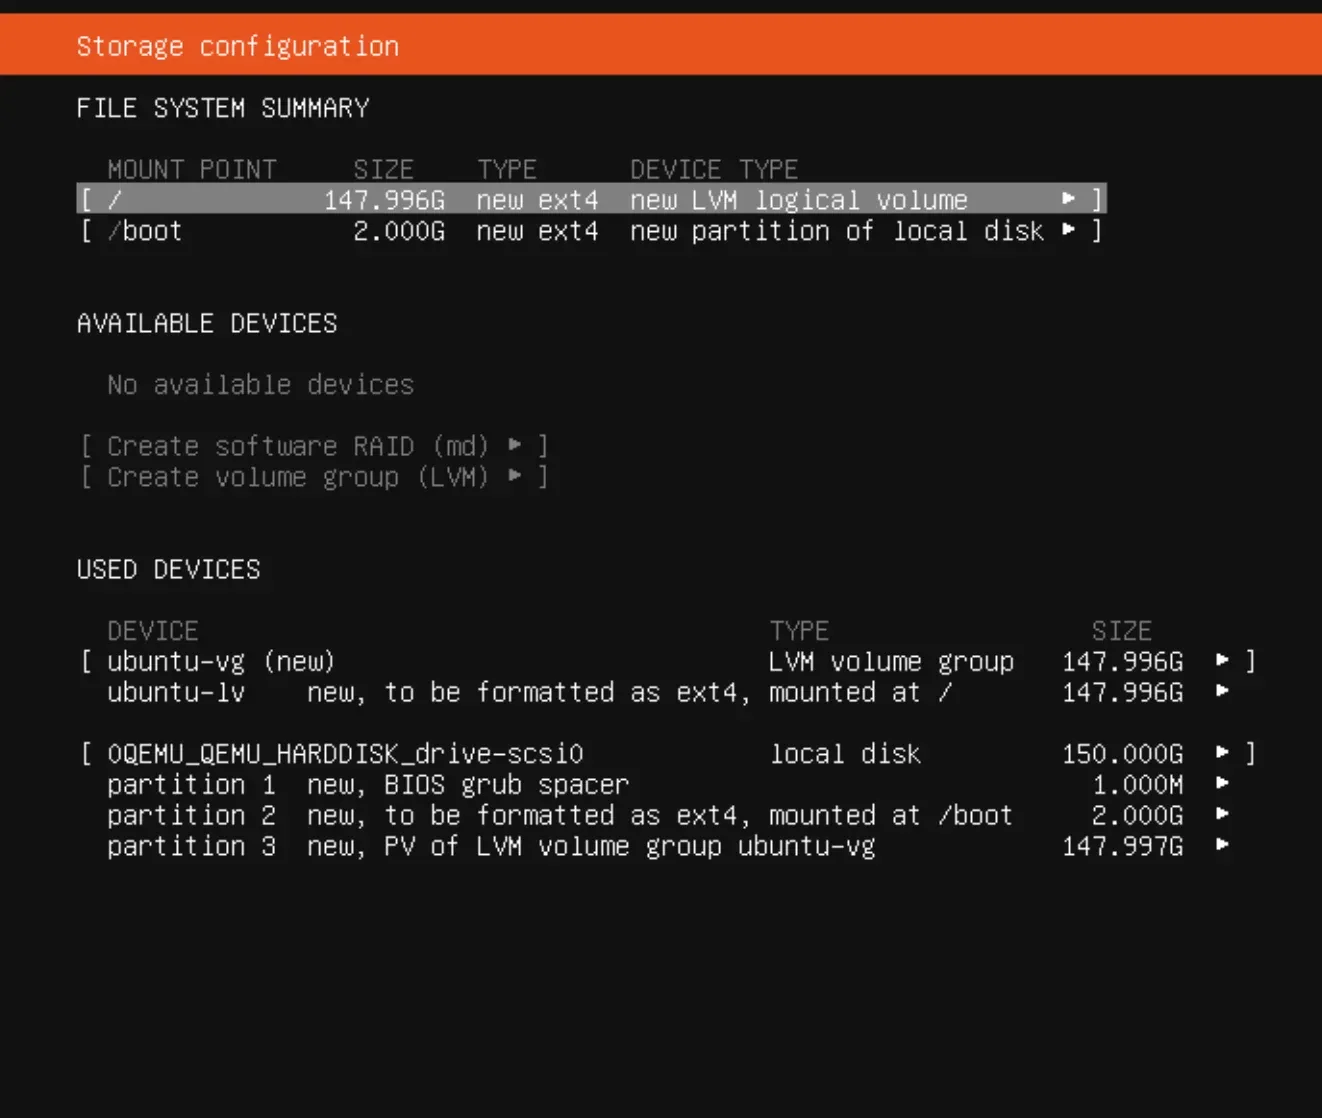The width and height of the screenshot is (1322, 1118).
Task: Expand the ubuntu-vg LVM volume group arrow
Action: [x=1222, y=660]
